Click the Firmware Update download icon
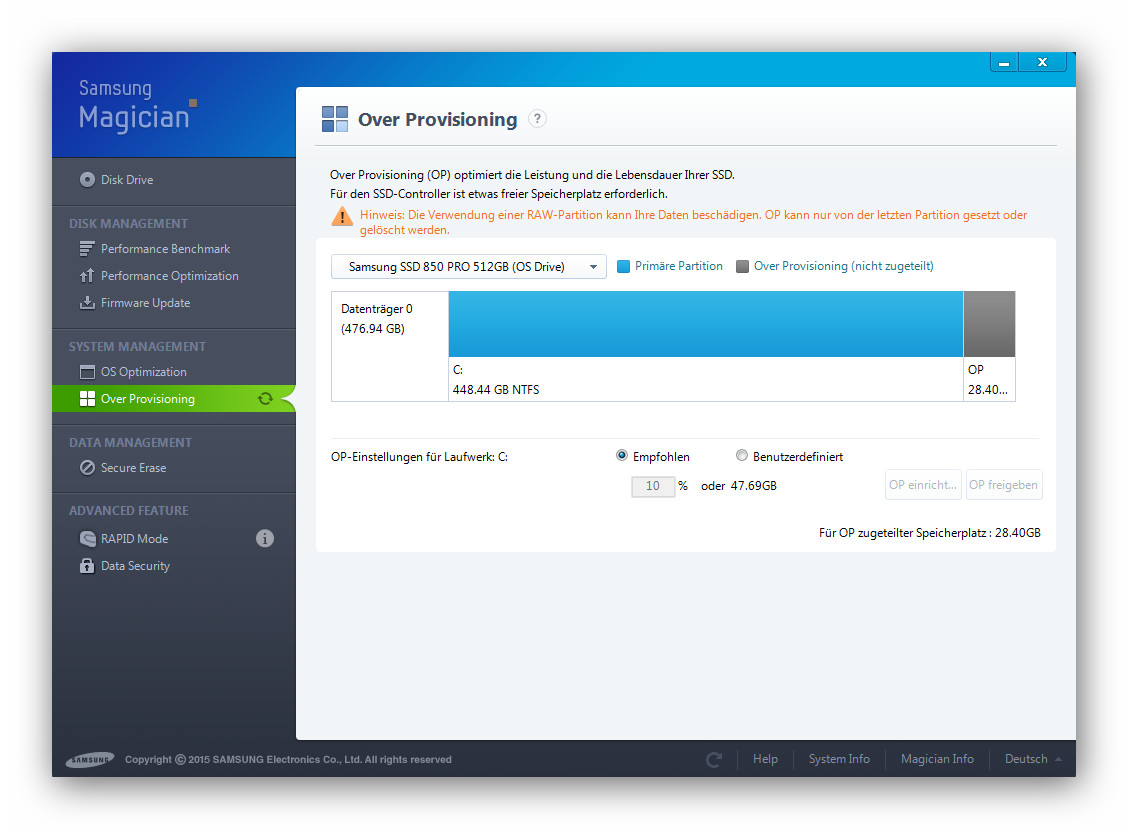The height and width of the screenshot is (829, 1128). (x=86, y=302)
